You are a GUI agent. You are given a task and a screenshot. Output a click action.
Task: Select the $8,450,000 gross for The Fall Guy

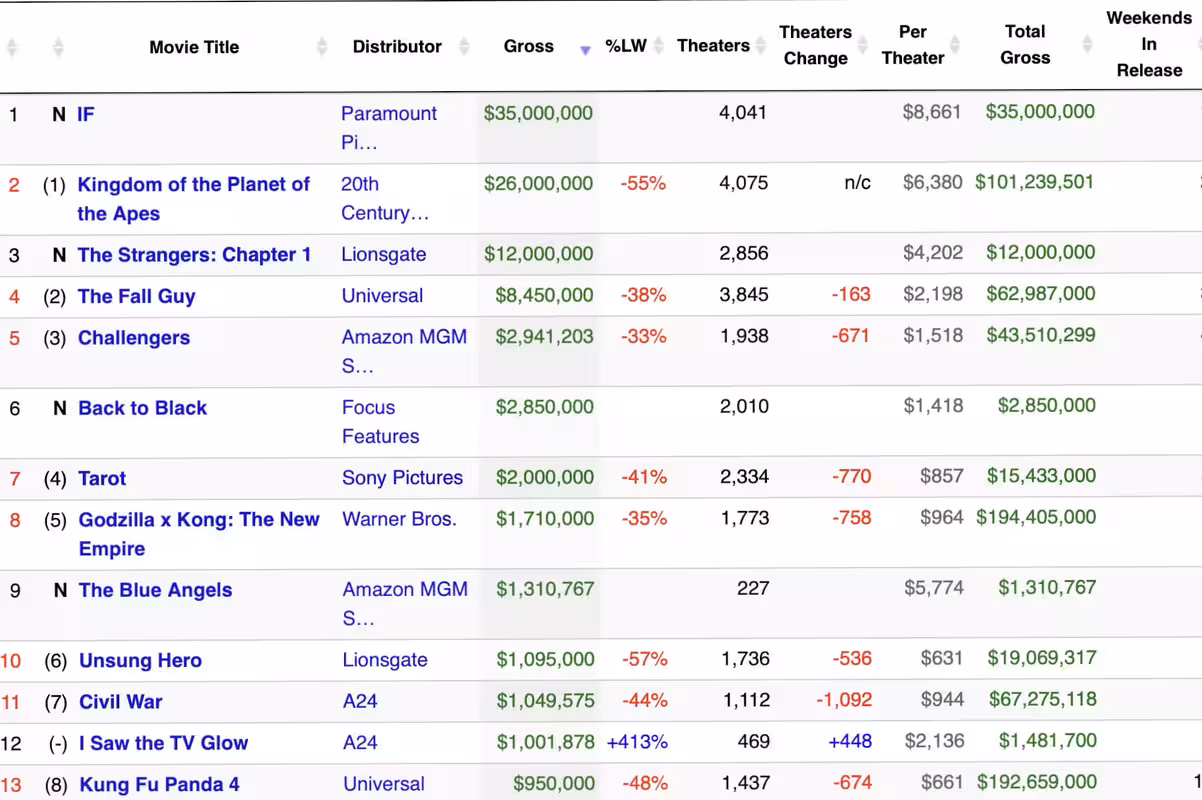pos(544,295)
